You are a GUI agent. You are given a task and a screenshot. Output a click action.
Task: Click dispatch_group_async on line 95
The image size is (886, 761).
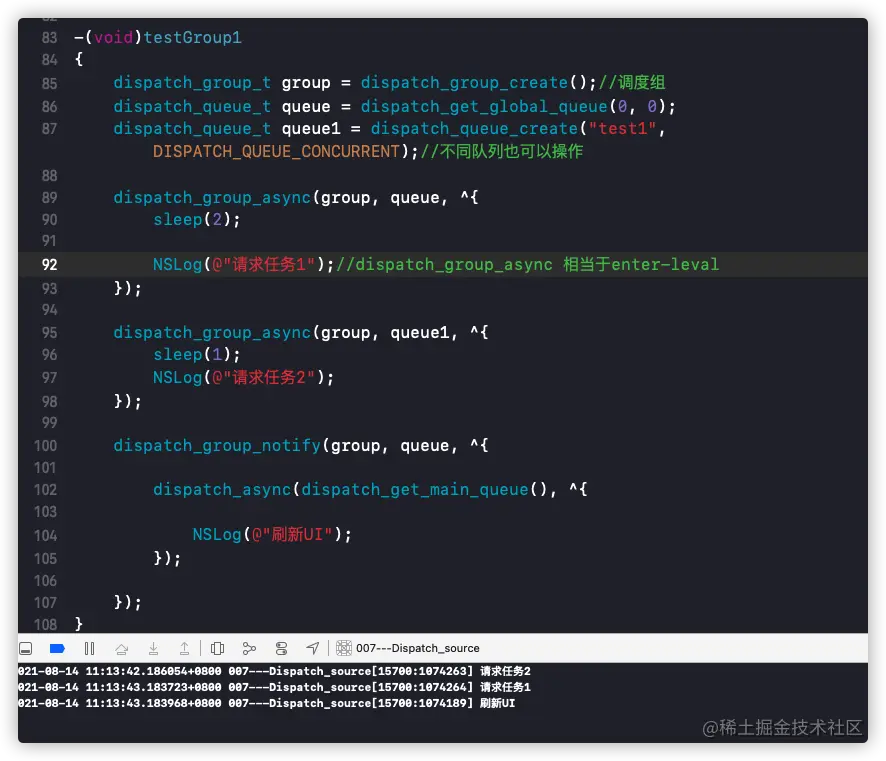[x=212, y=332]
